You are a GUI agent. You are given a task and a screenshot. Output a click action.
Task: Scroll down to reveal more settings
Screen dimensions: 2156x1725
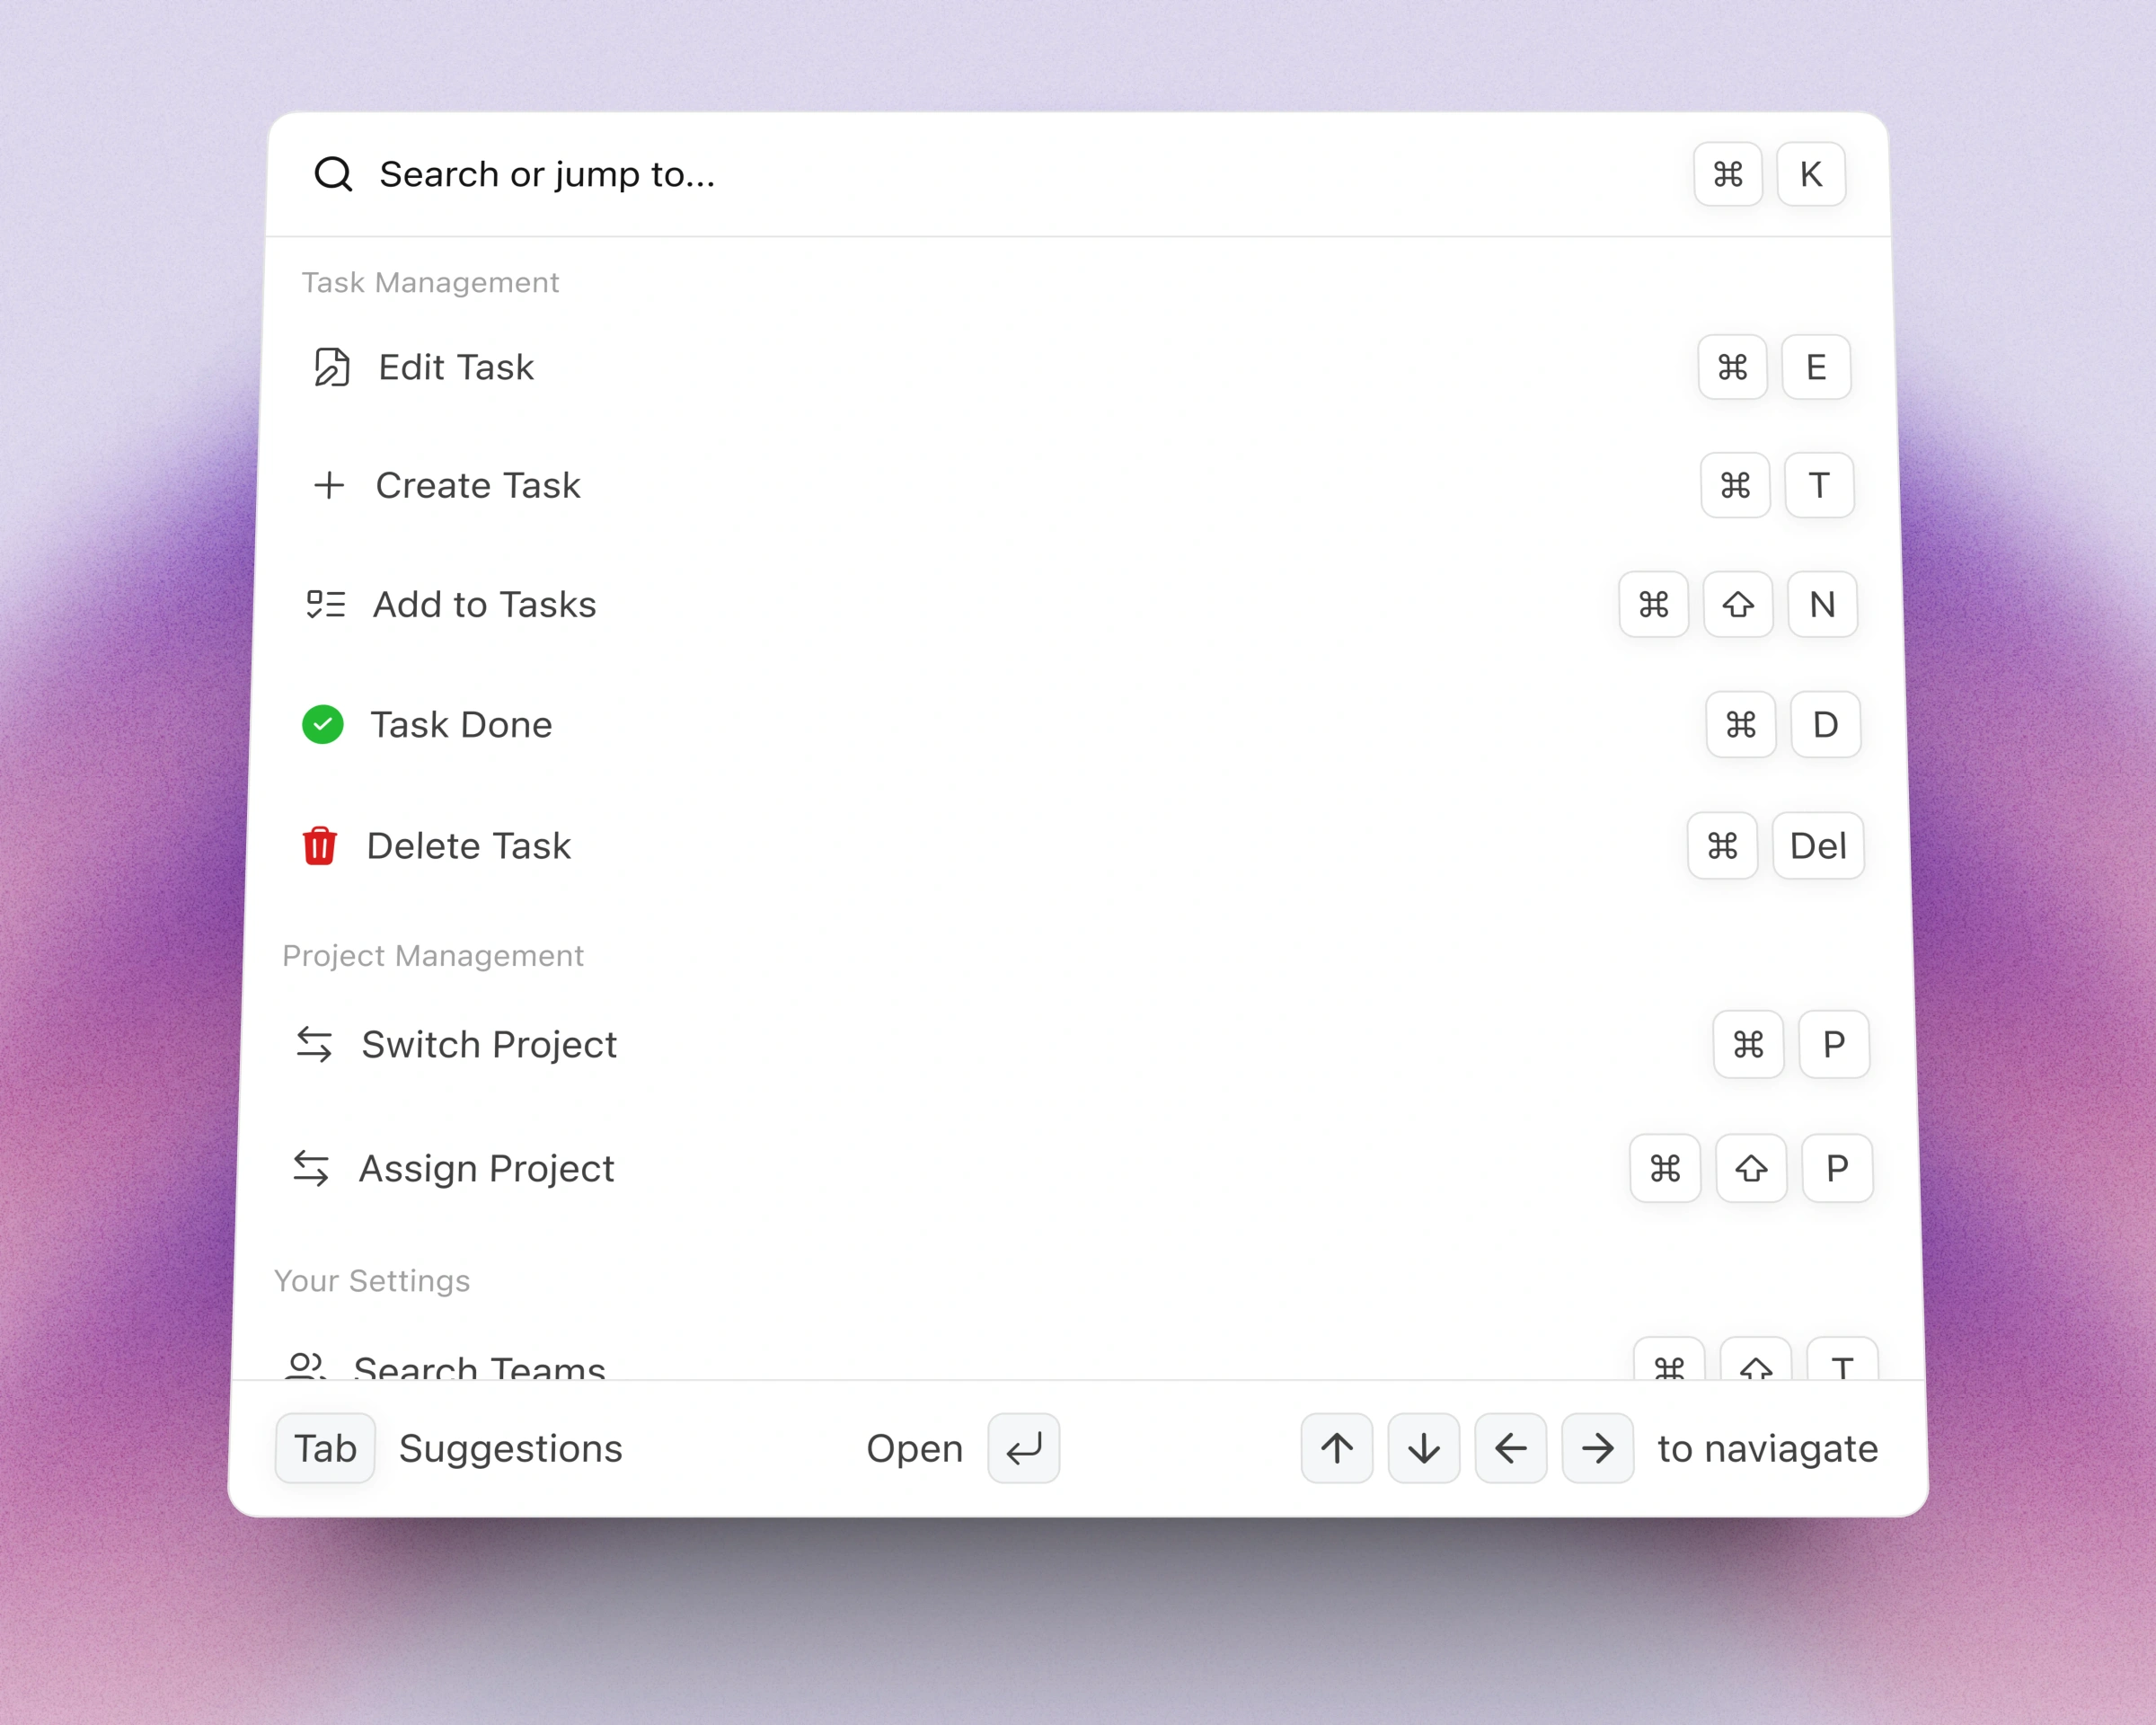(x=1426, y=1446)
